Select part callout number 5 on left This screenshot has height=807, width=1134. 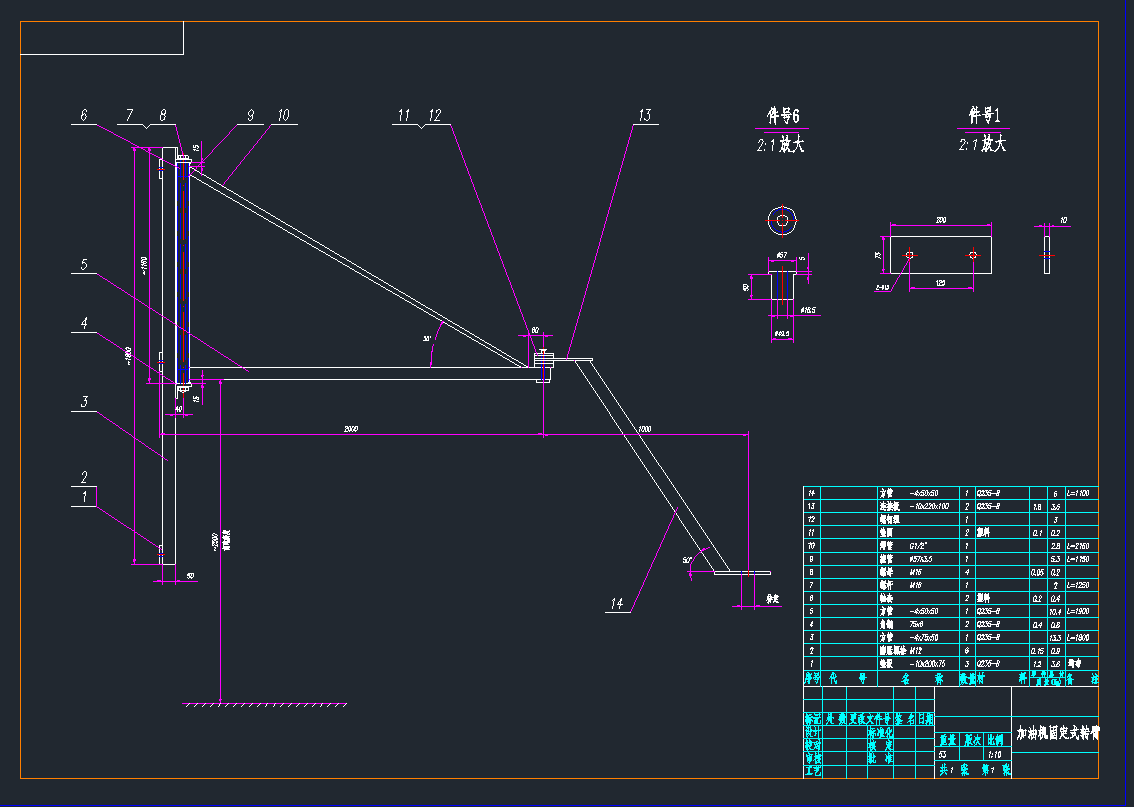coord(85,265)
